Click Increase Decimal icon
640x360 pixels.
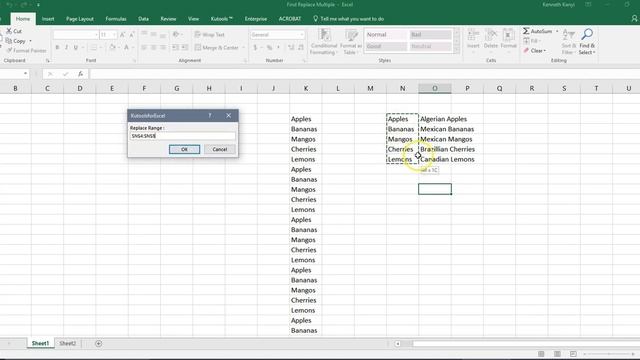pos(291,48)
